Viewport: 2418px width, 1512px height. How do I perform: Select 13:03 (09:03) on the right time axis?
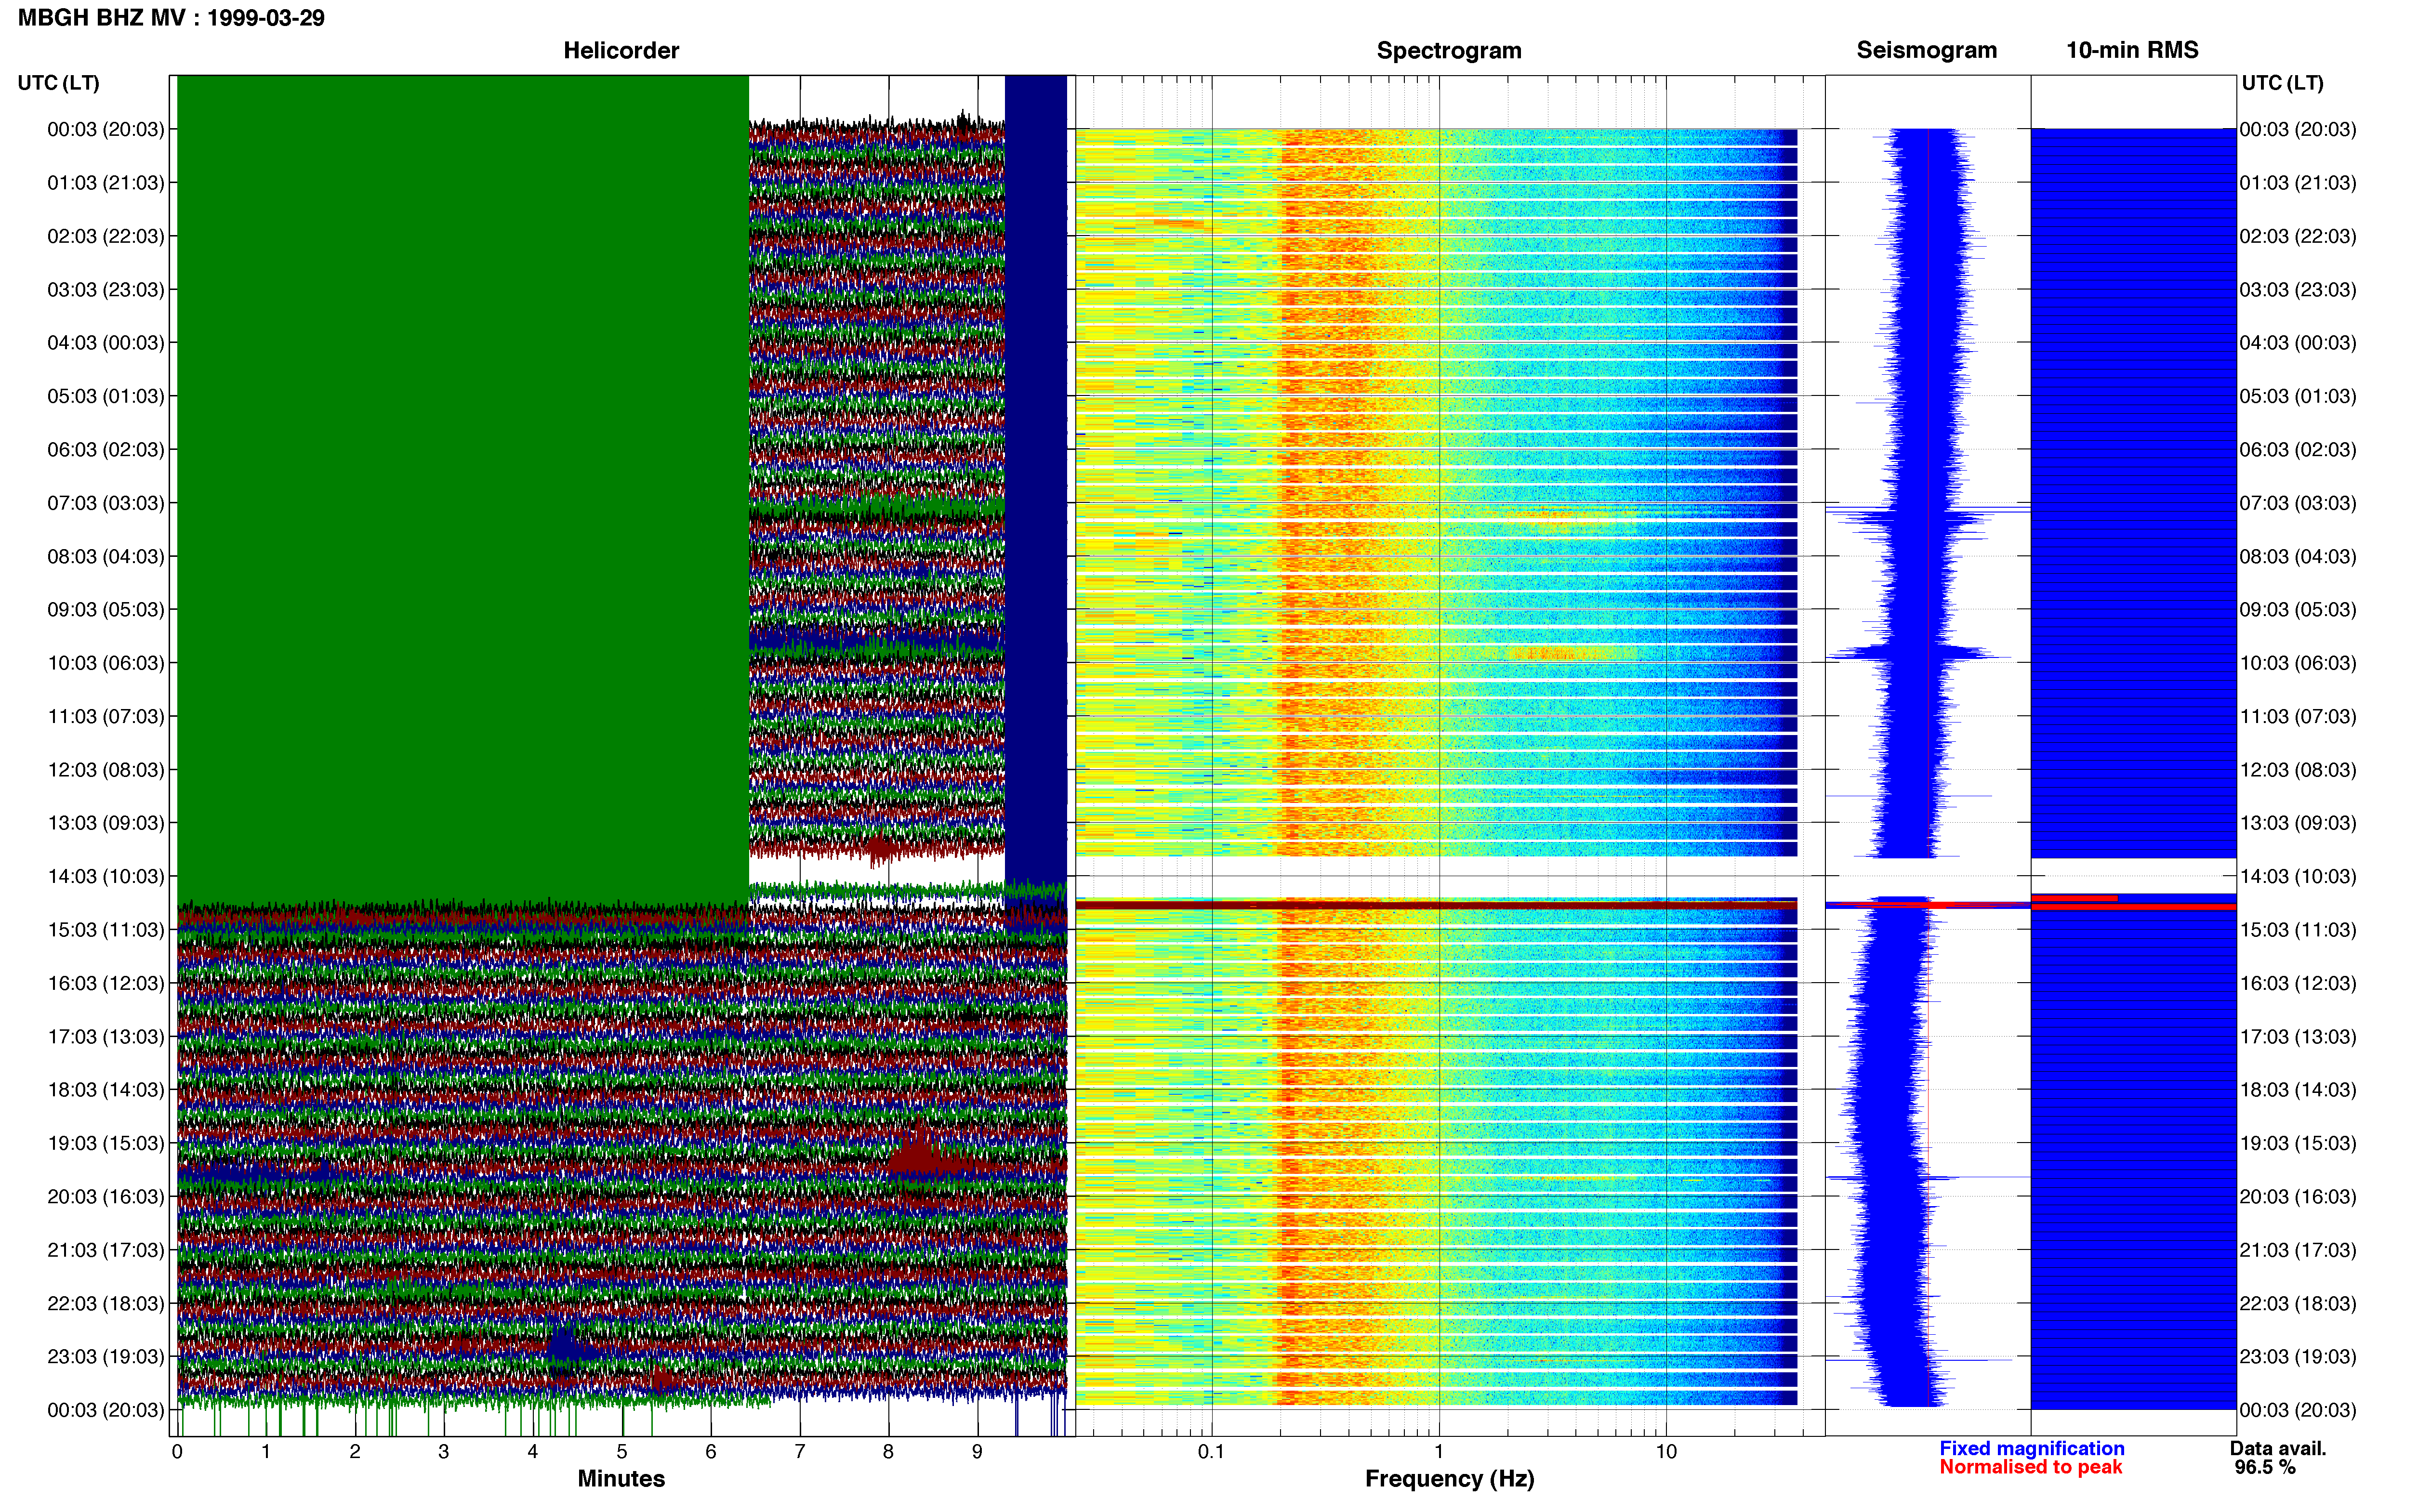pos(2298,823)
